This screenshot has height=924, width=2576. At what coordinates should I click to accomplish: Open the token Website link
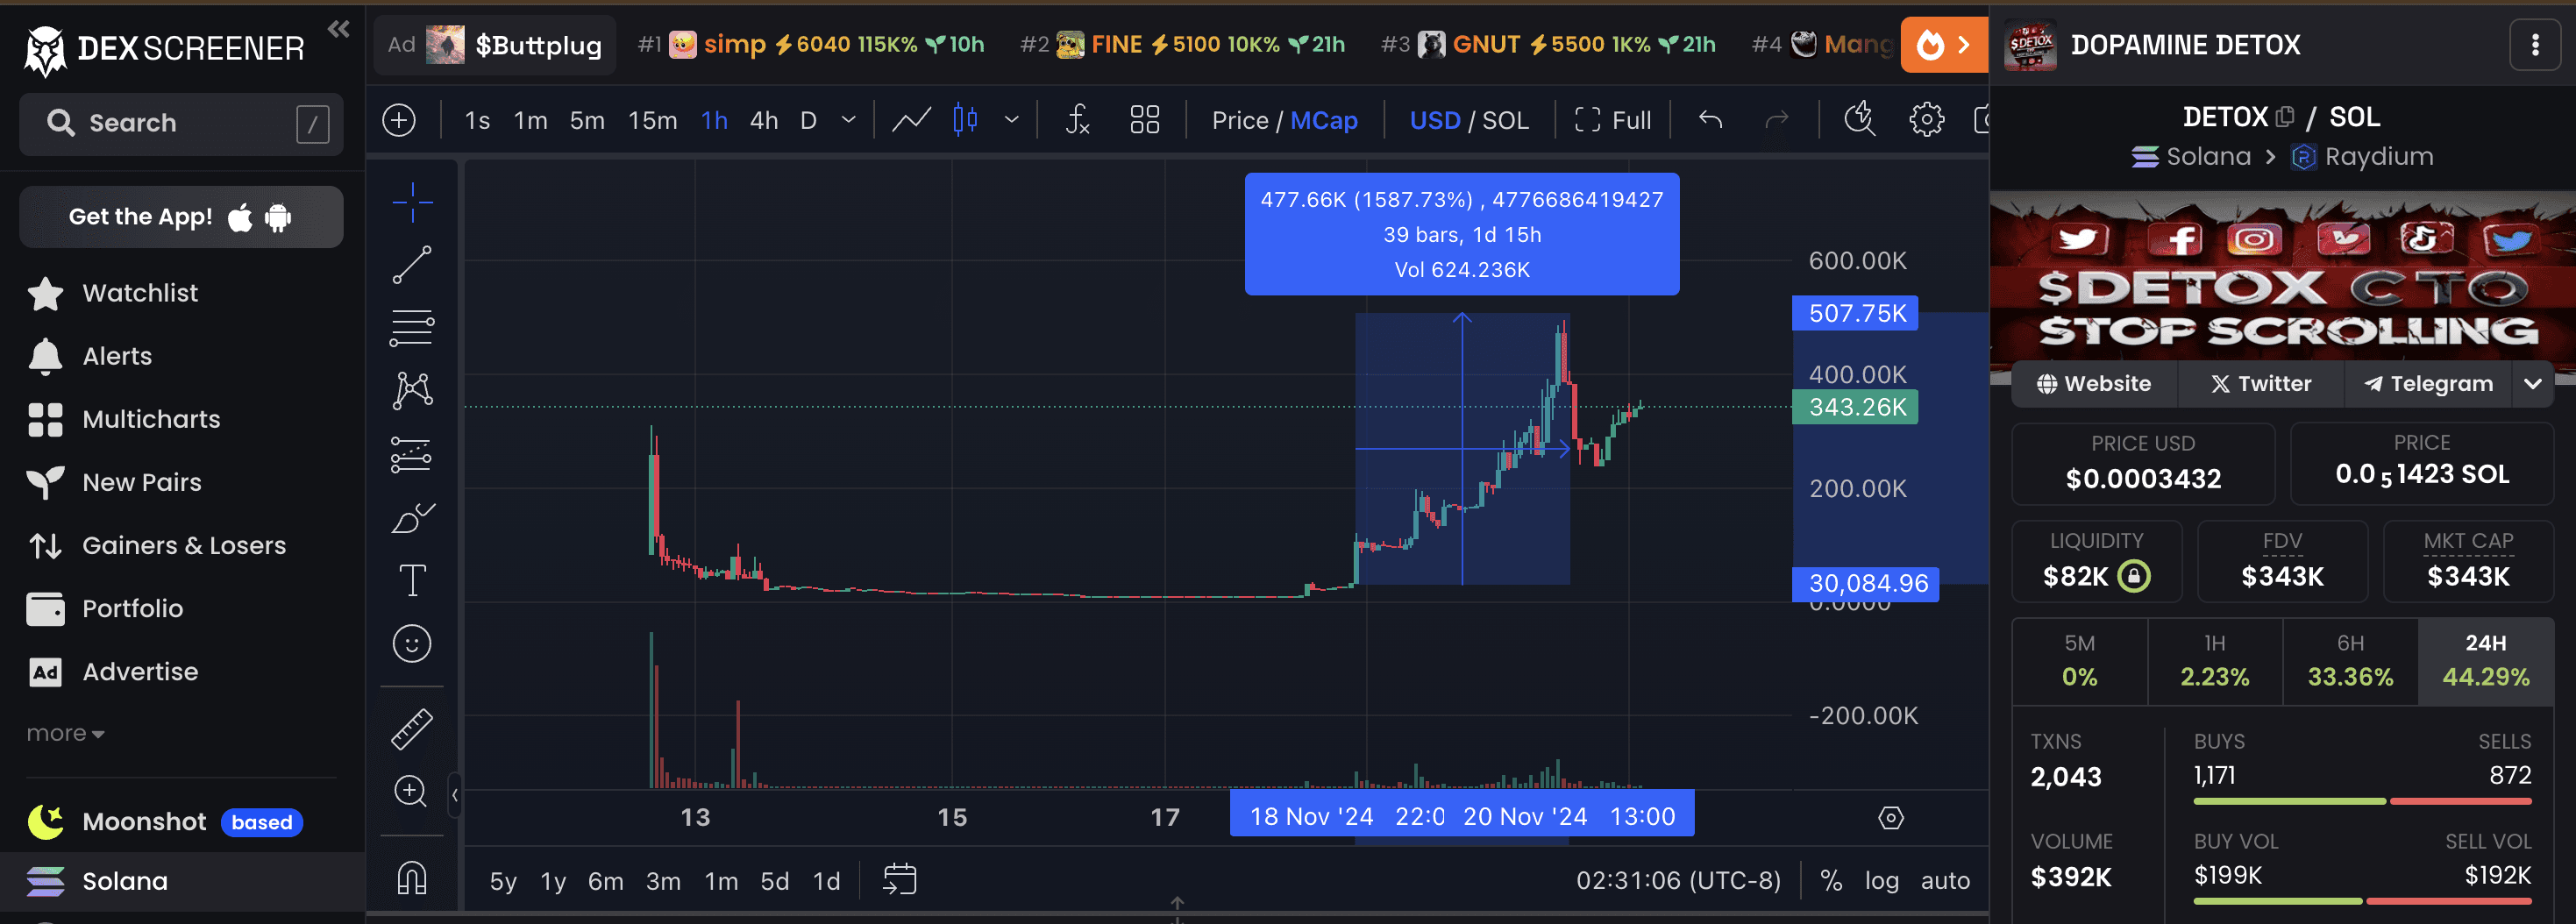(x=2094, y=384)
